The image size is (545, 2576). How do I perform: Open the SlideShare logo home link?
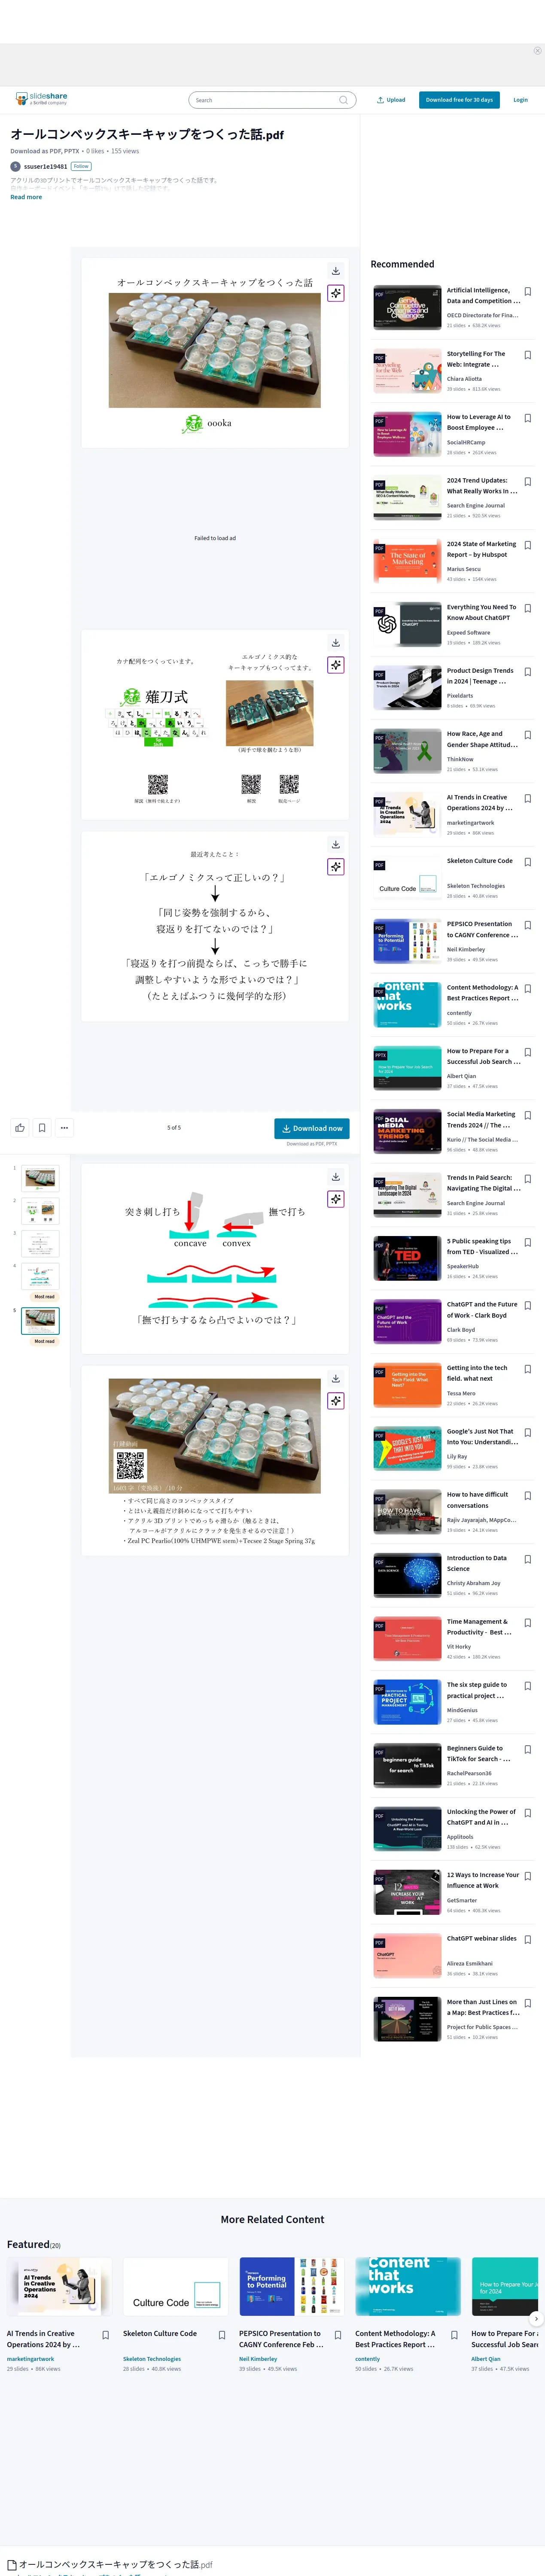tap(41, 99)
